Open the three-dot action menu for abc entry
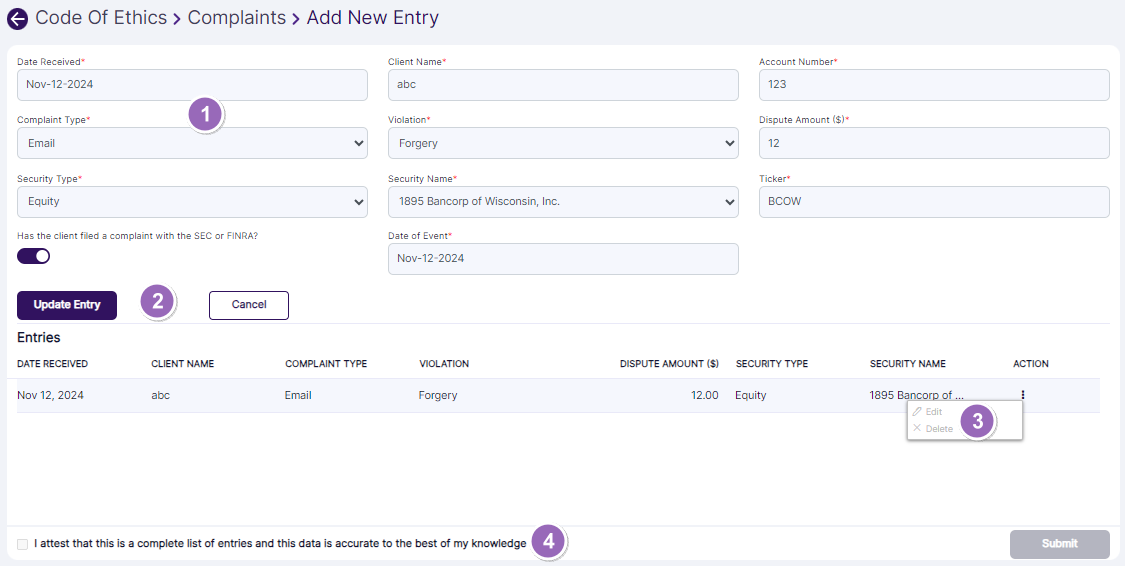 coord(1022,395)
